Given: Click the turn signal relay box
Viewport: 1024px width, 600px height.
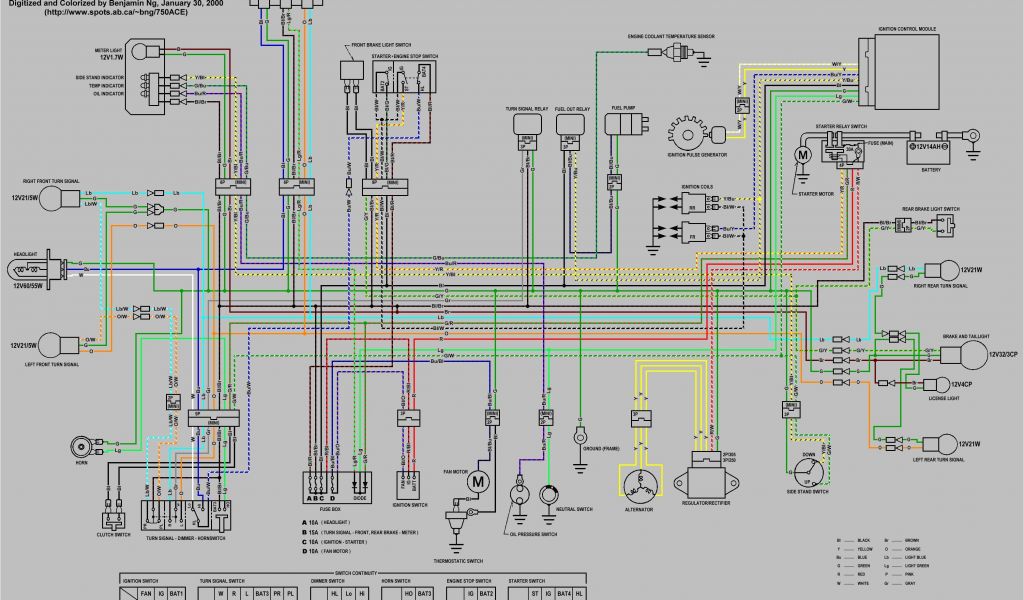Looking at the screenshot, I should (x=527, y=124).
